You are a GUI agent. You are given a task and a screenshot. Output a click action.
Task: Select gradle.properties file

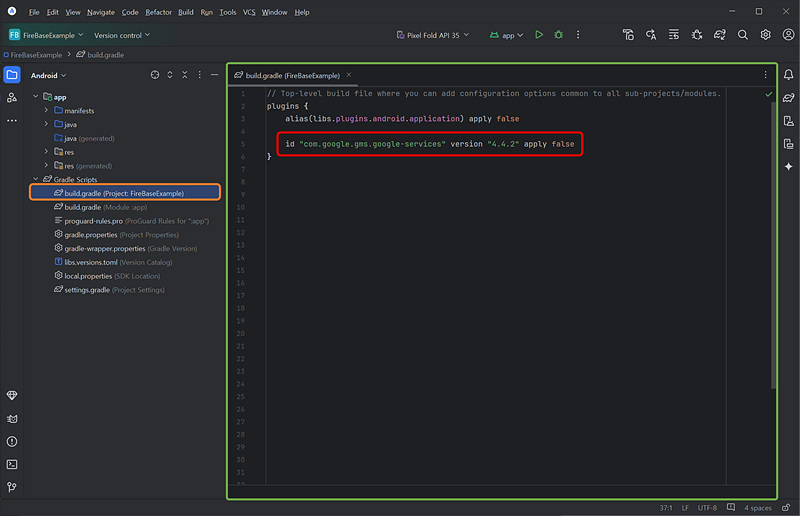click(x=116, y=235)
